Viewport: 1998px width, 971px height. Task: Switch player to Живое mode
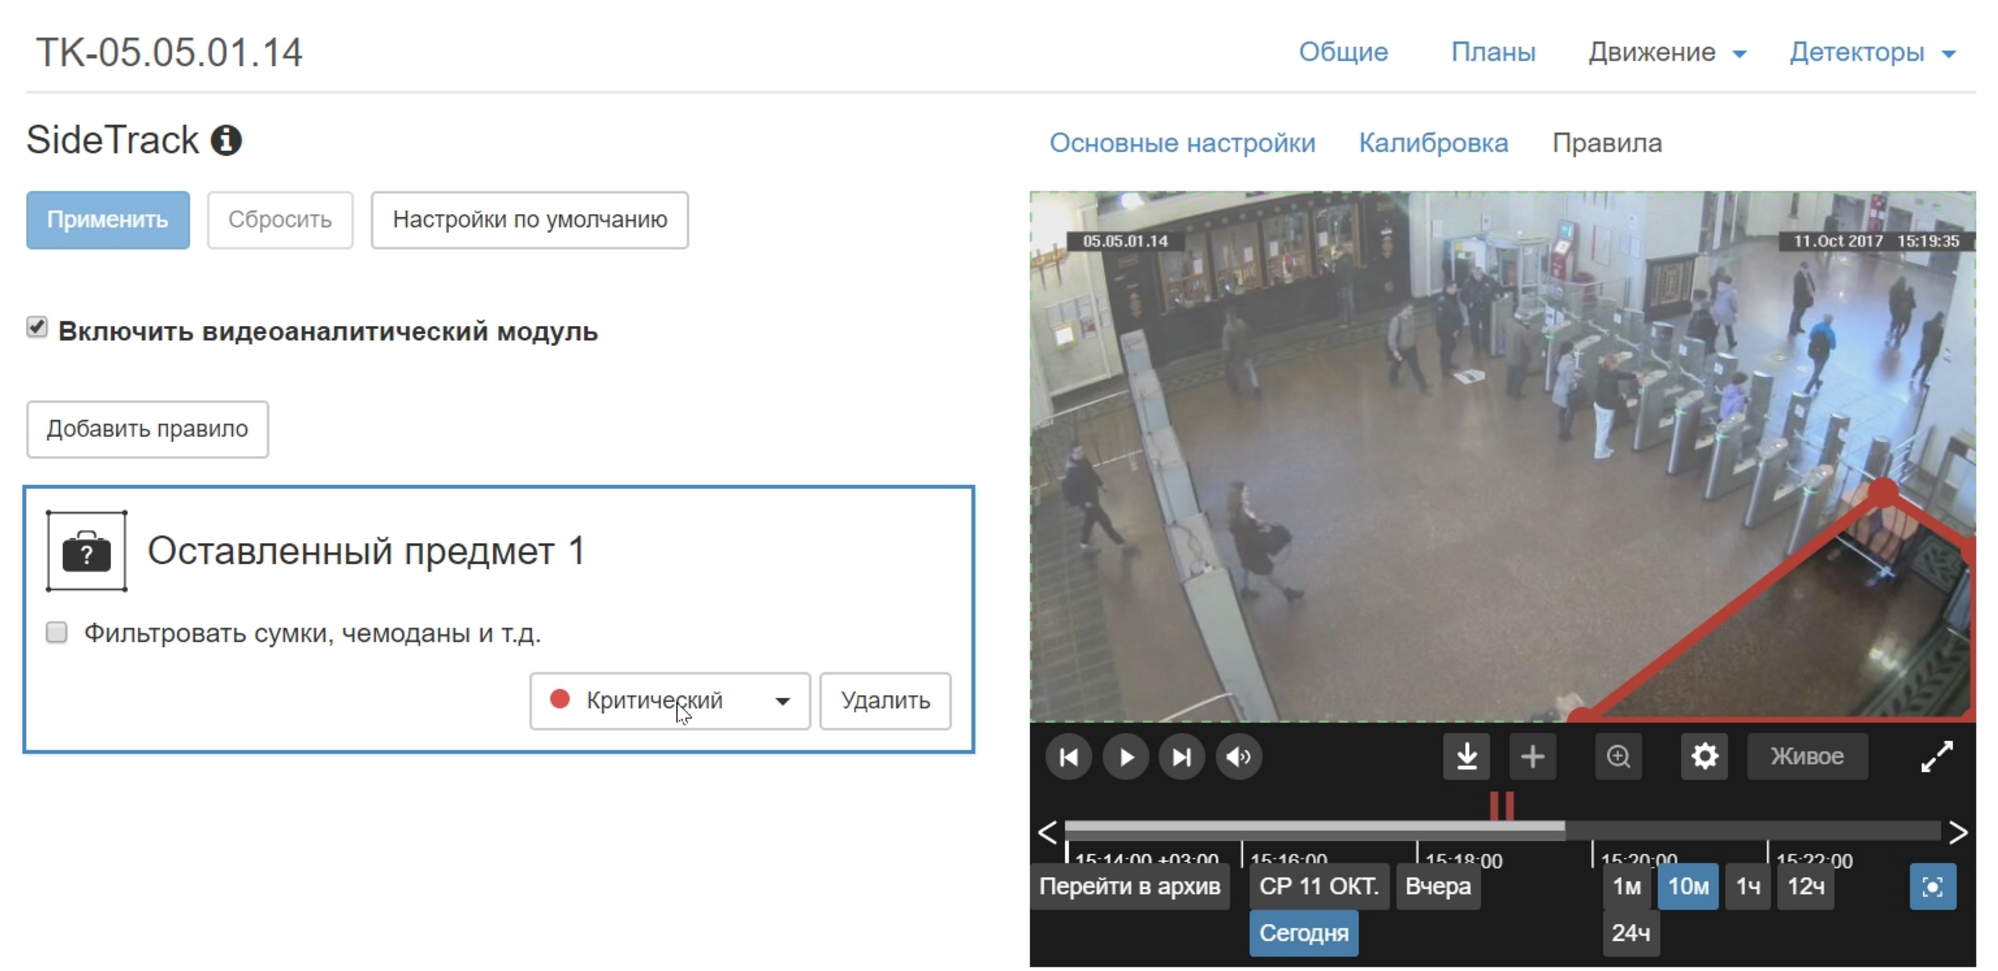[x=1807, y=757]
